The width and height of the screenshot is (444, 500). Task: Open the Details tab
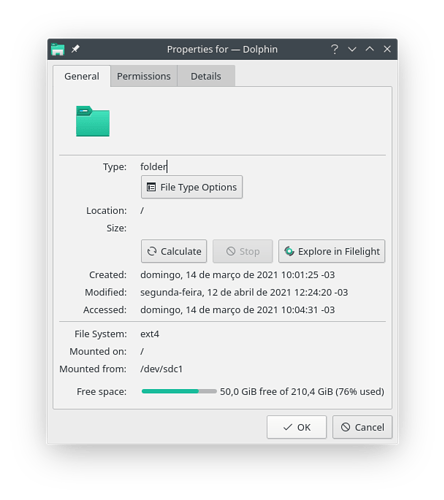pyautogui.click(x=206, y=76)
